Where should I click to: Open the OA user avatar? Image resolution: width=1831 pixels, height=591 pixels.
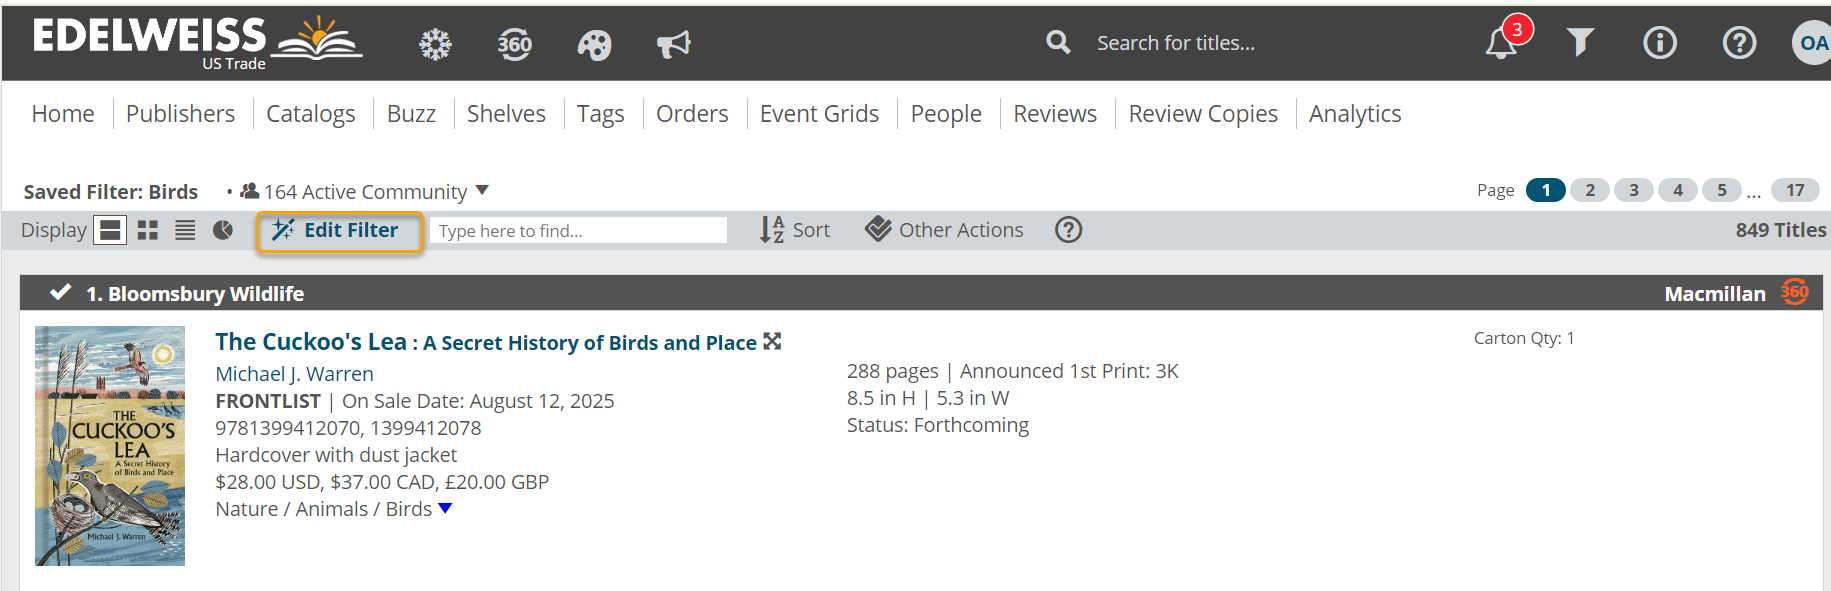pyautogui.click(x=1811, y=43)
